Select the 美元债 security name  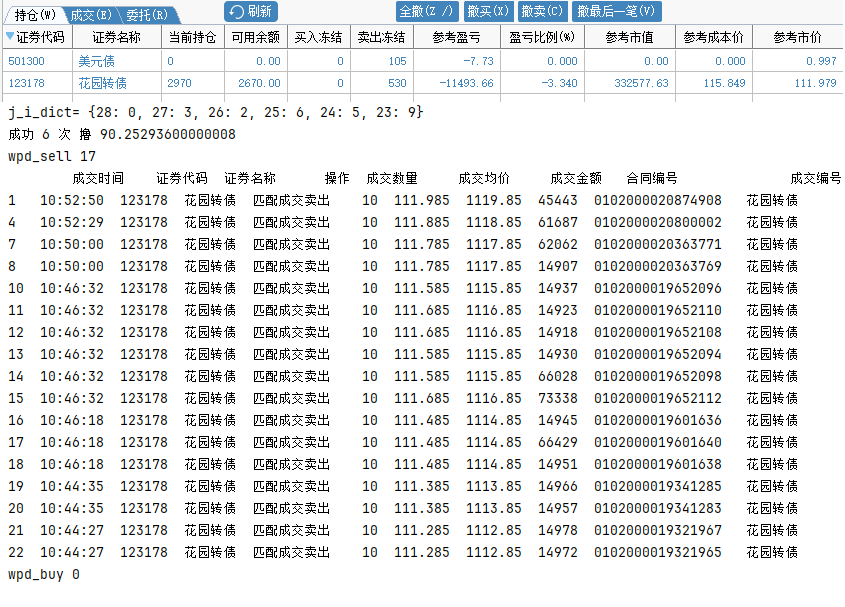pyautogui.click(x=96, y=61)
